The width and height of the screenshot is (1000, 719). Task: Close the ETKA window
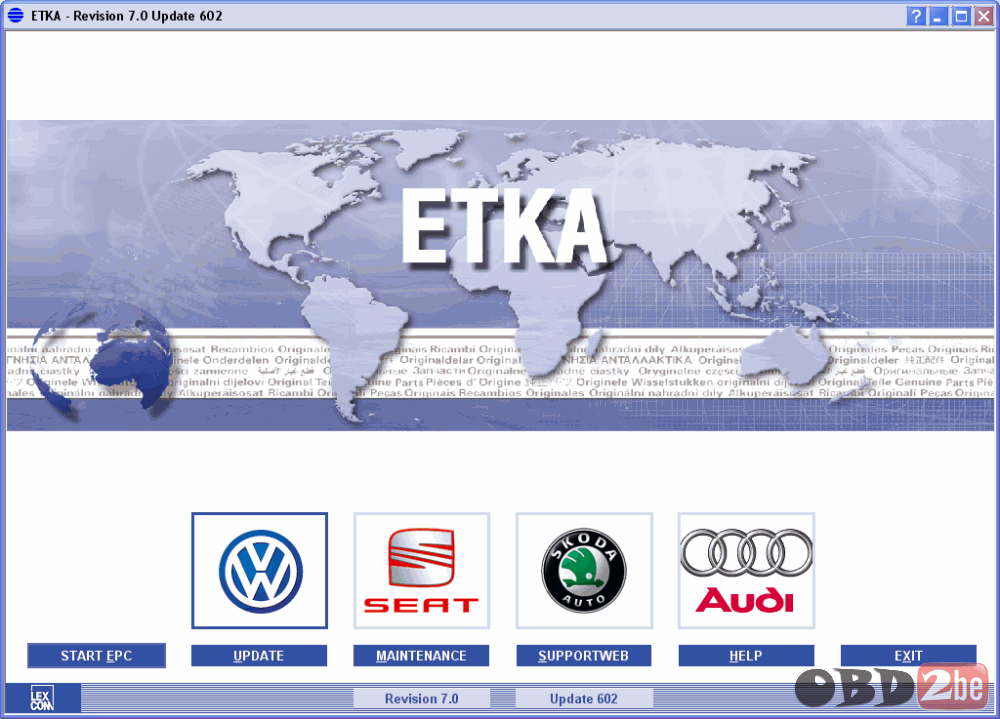pos(983,16)
